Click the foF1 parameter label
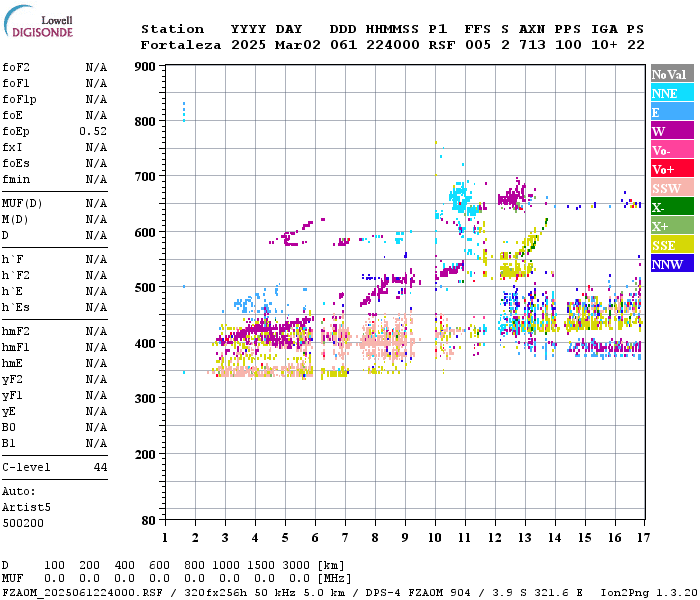This screenshot has height=600, width=700. coord(16,83)
